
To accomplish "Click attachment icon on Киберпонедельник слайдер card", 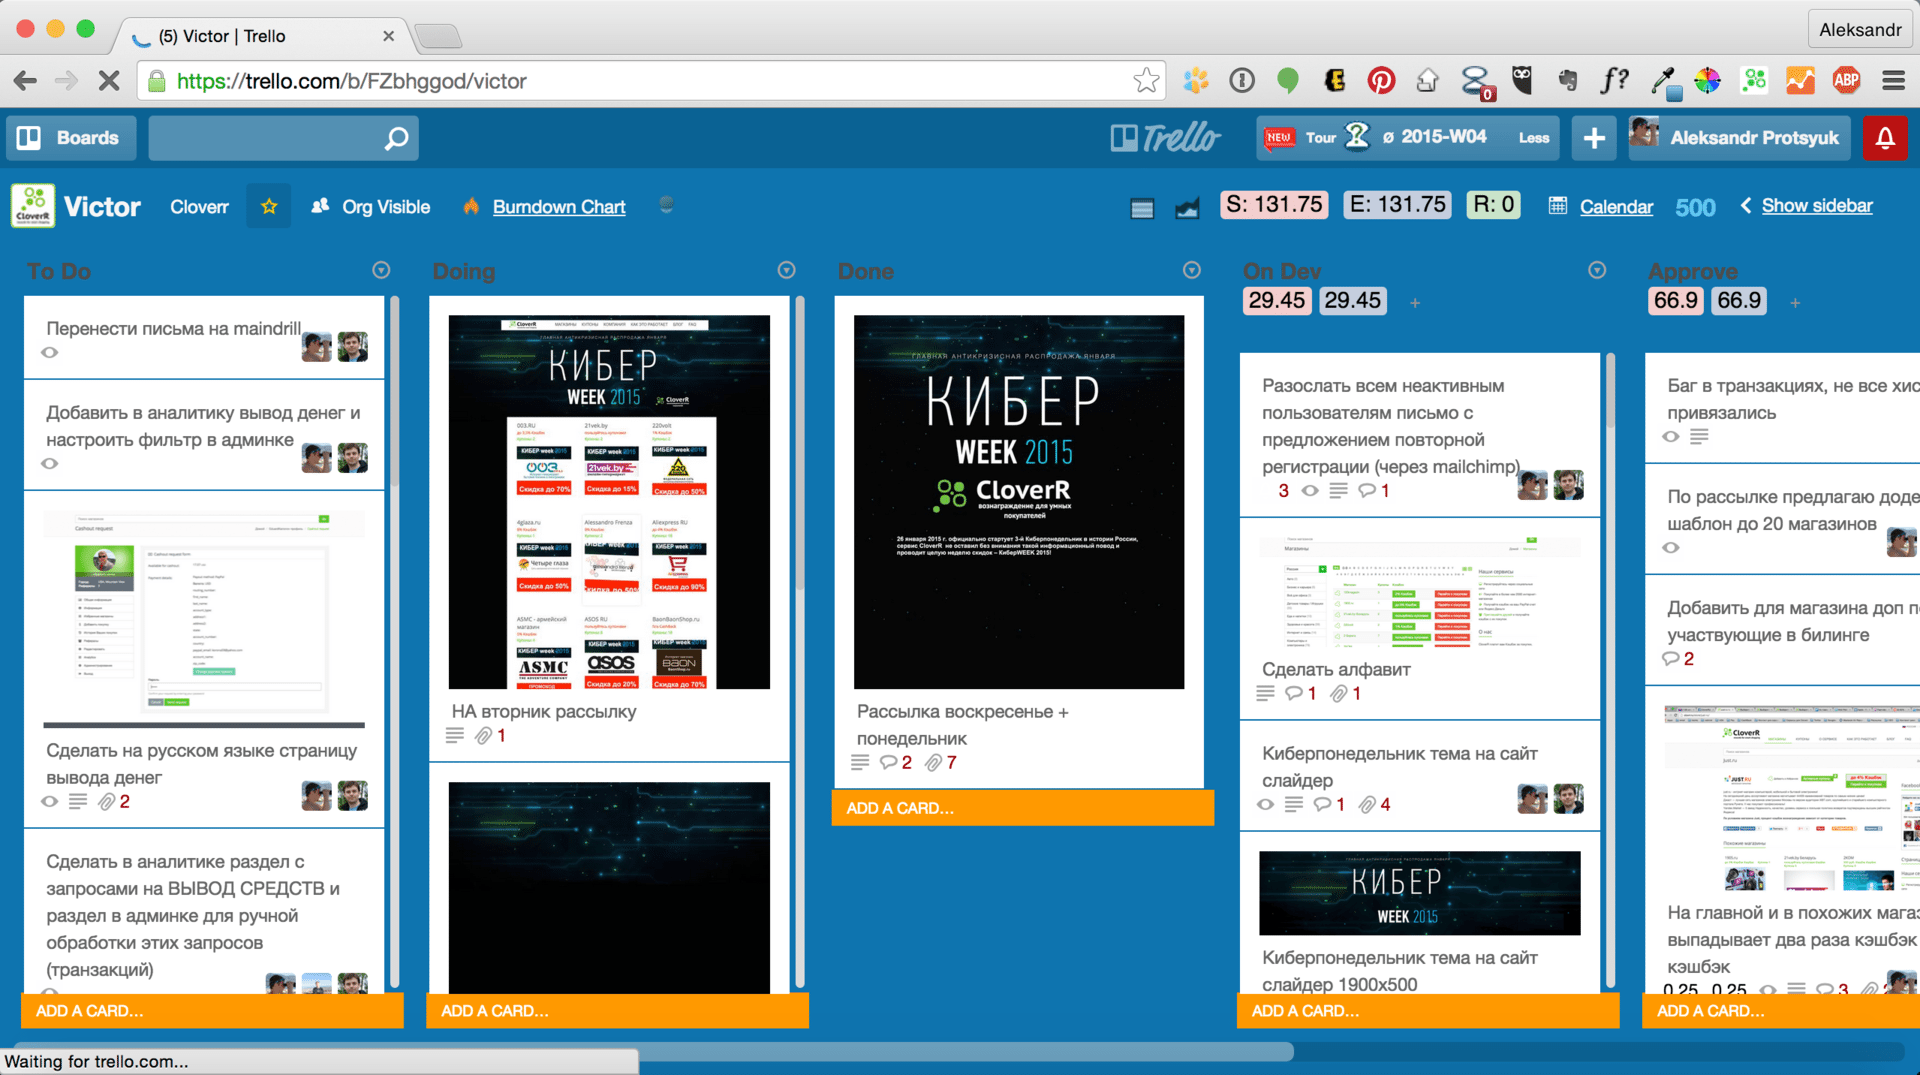I will [1368, 805].
